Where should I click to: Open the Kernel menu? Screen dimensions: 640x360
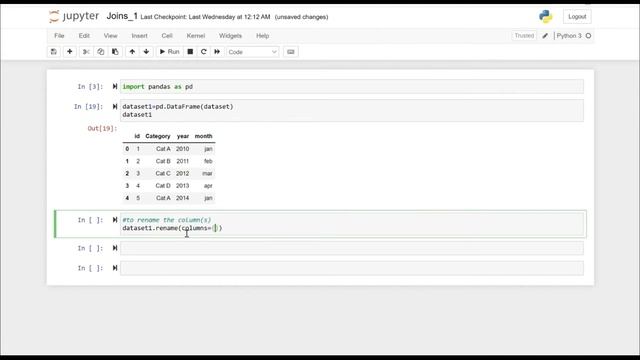[196, 36]
